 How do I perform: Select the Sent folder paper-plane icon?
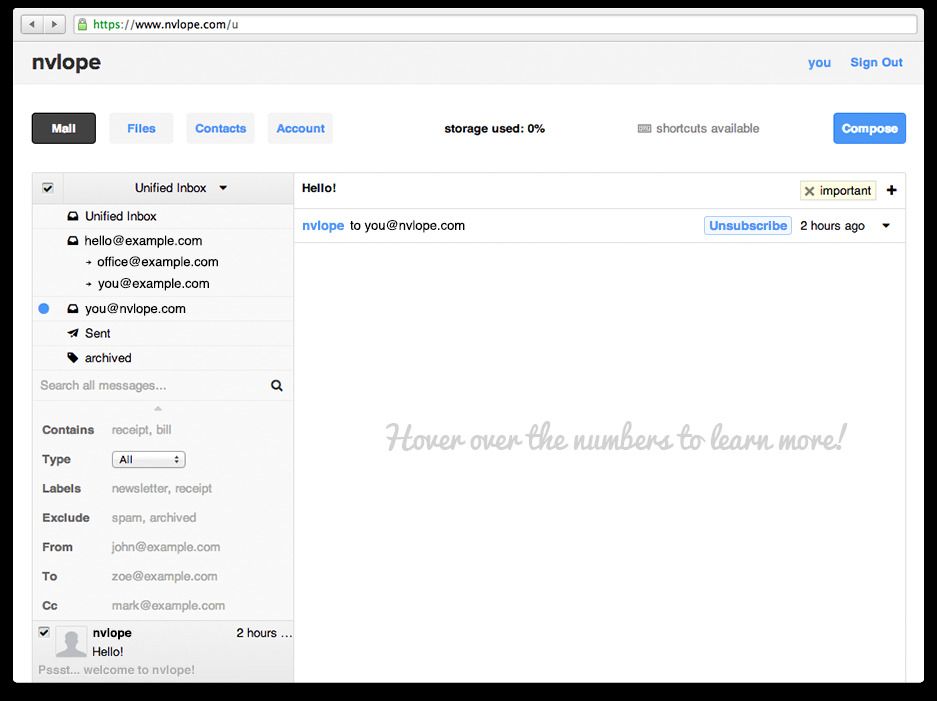[x=73, y=333]
